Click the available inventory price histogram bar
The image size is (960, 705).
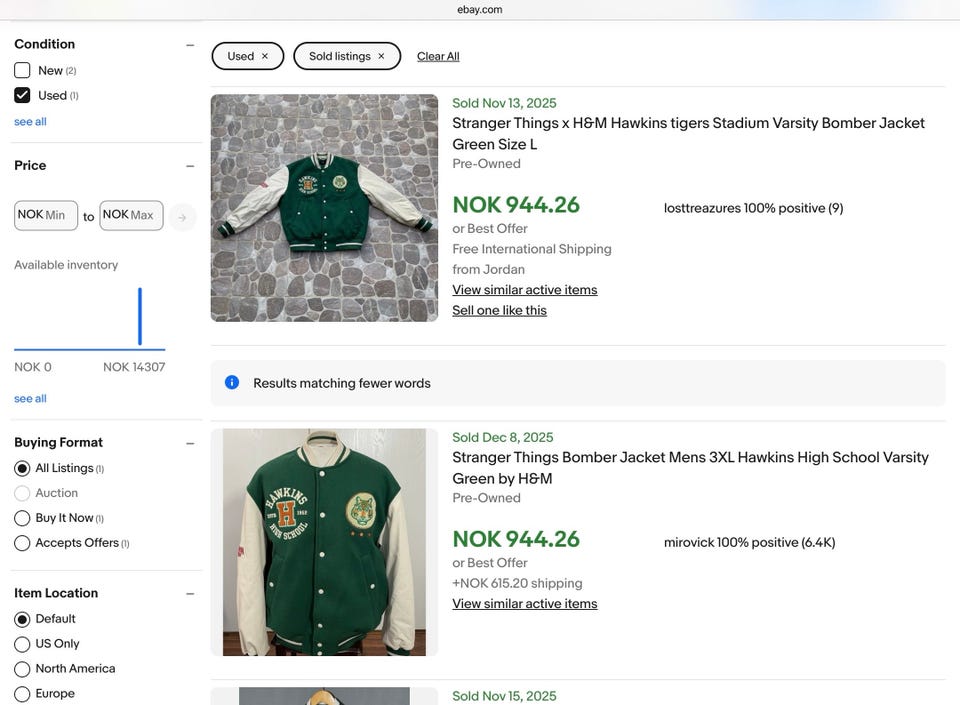point(140,317)
